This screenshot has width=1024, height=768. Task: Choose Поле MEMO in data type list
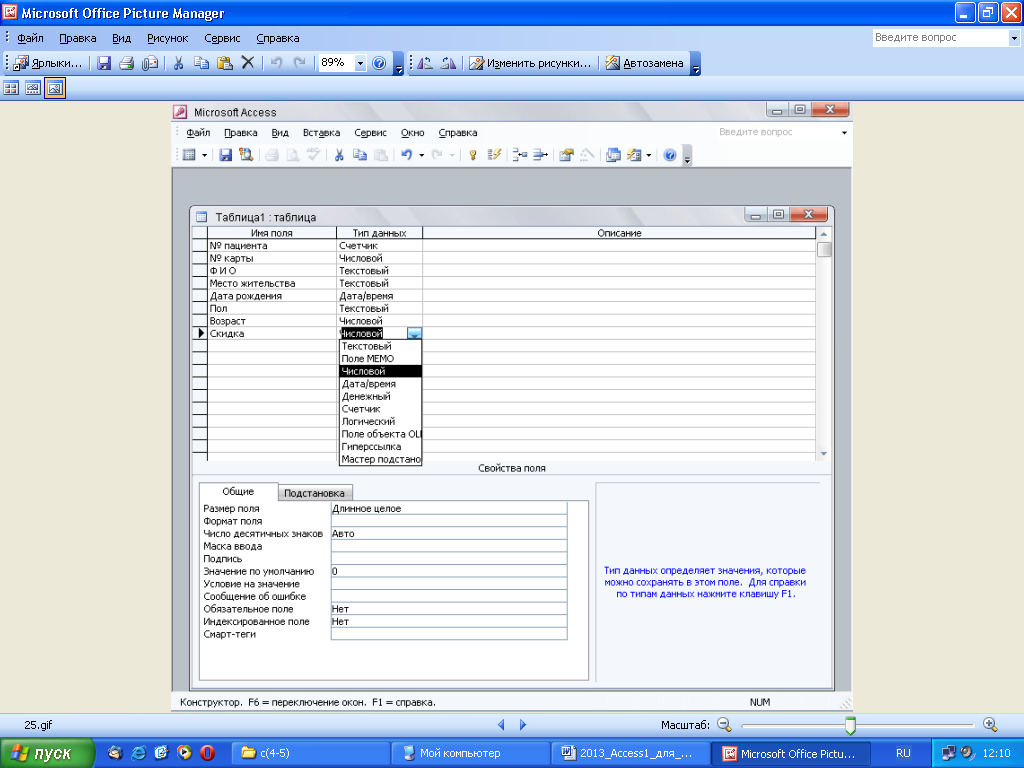click(x=381, y=359)
